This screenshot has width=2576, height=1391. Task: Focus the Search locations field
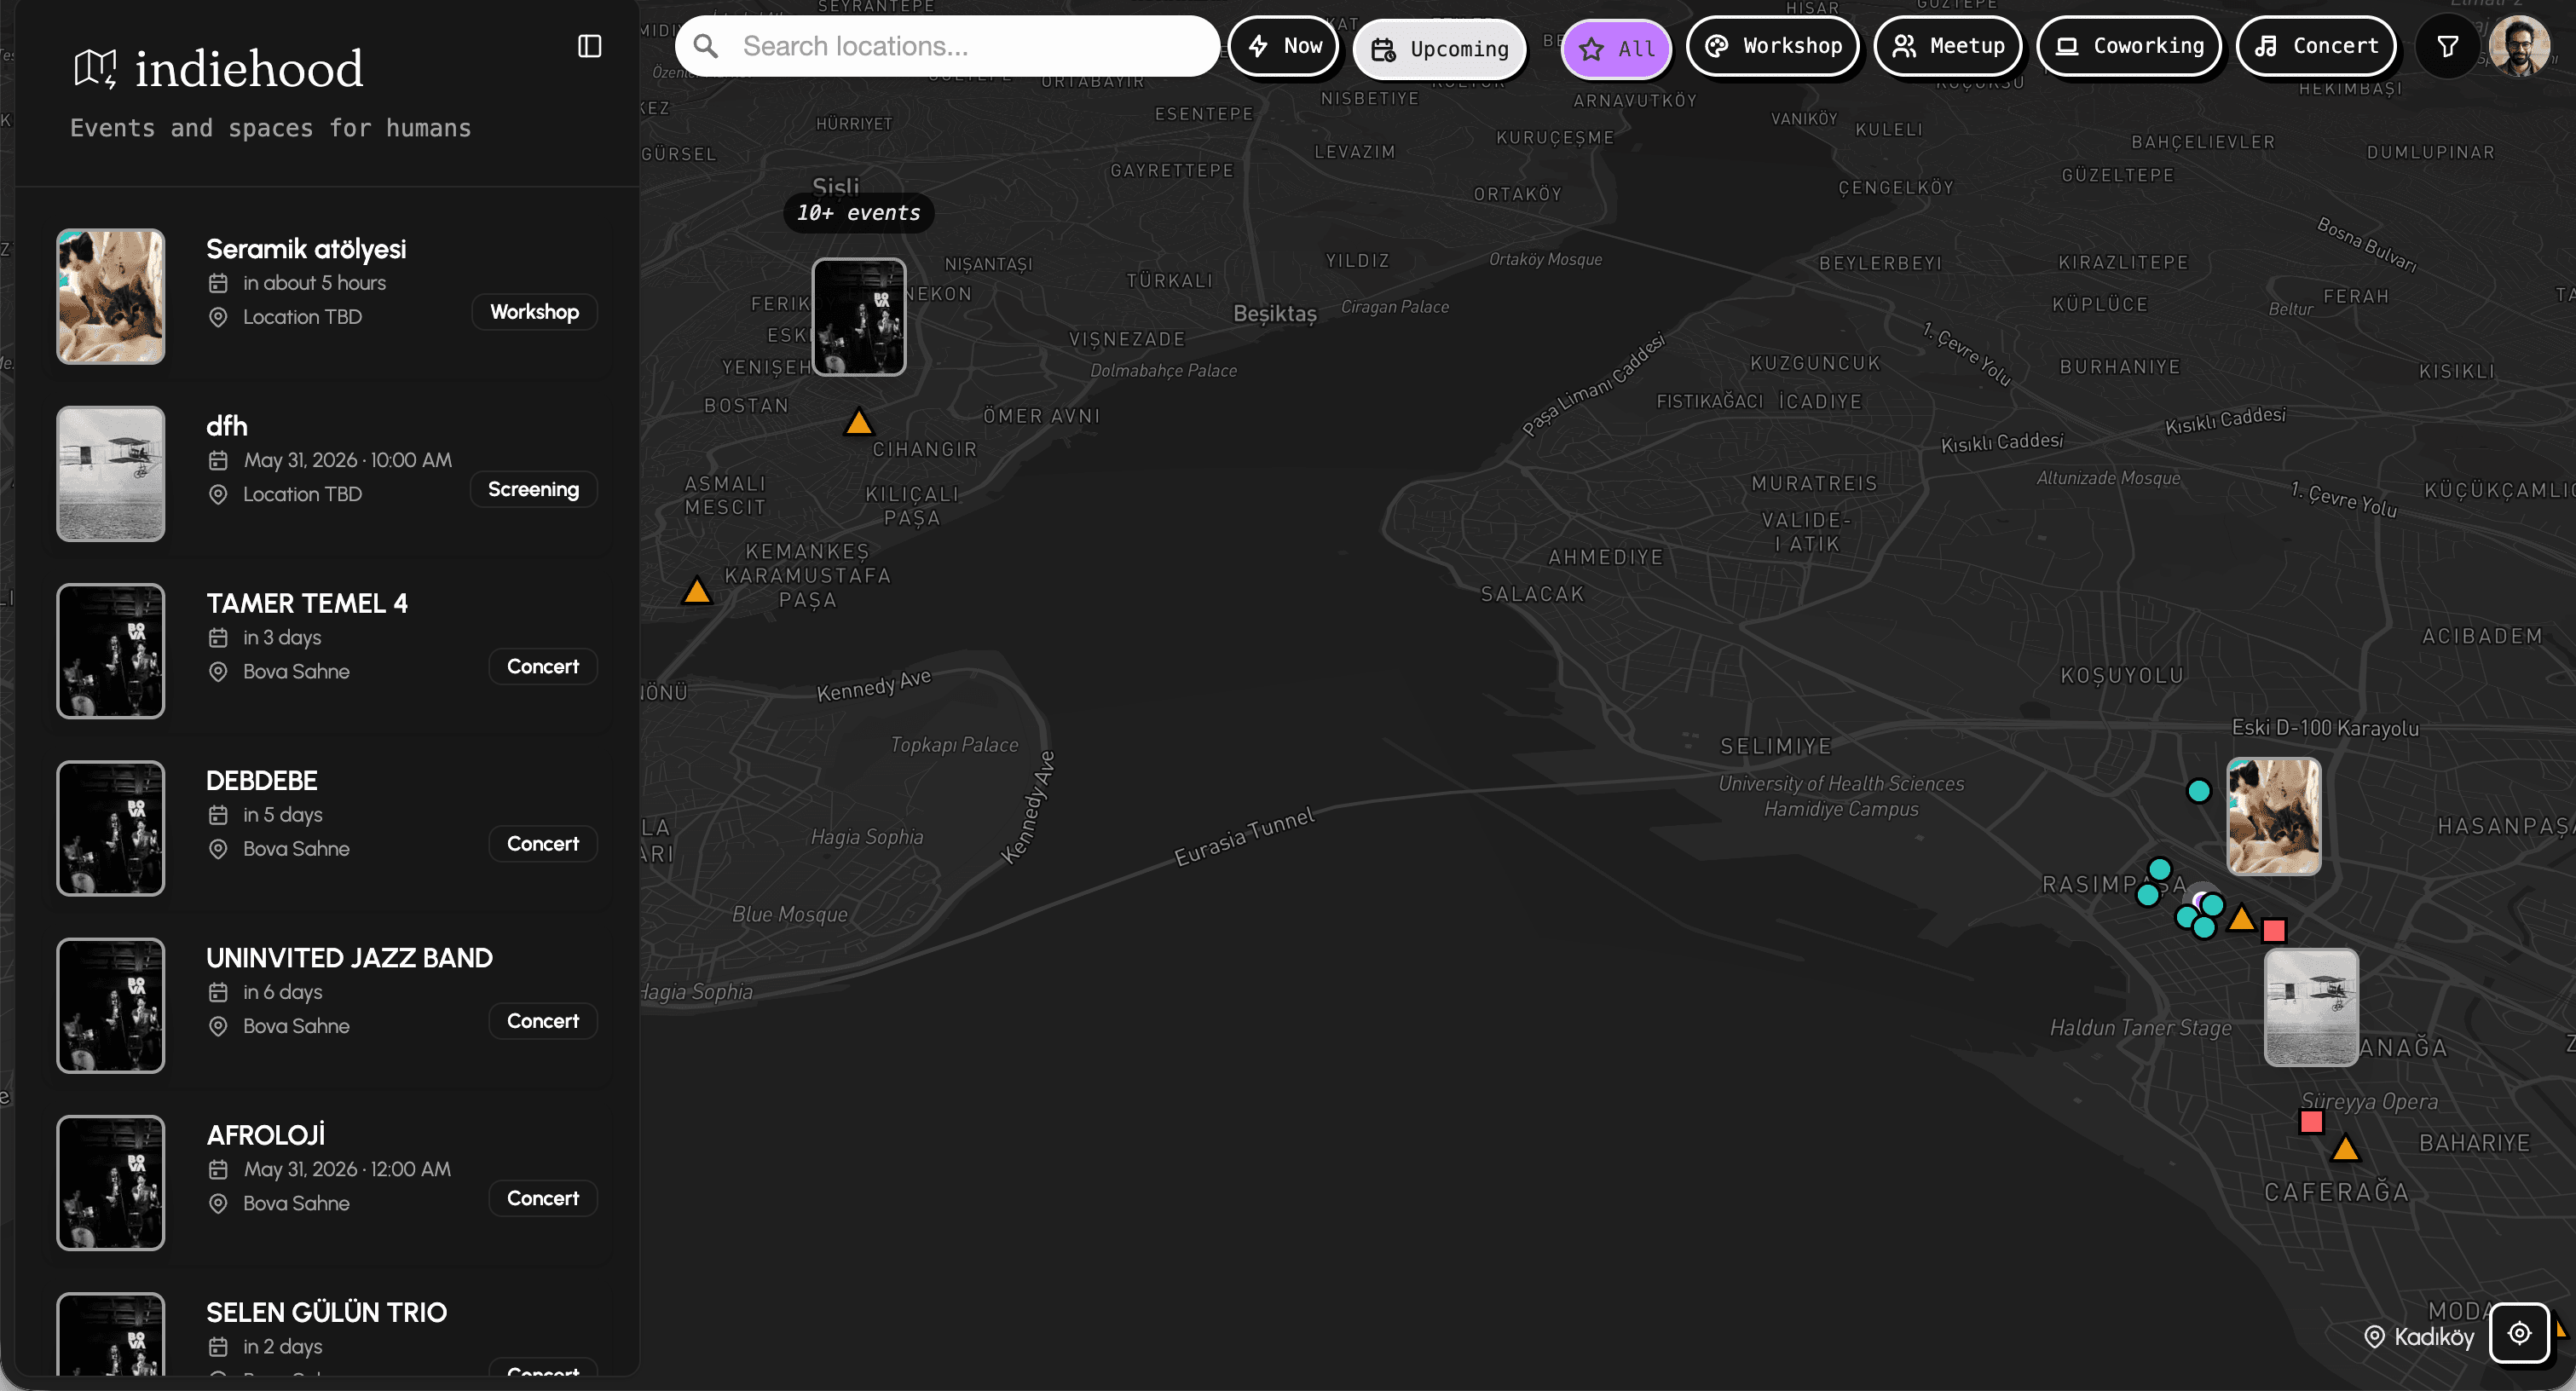point(947,46)
